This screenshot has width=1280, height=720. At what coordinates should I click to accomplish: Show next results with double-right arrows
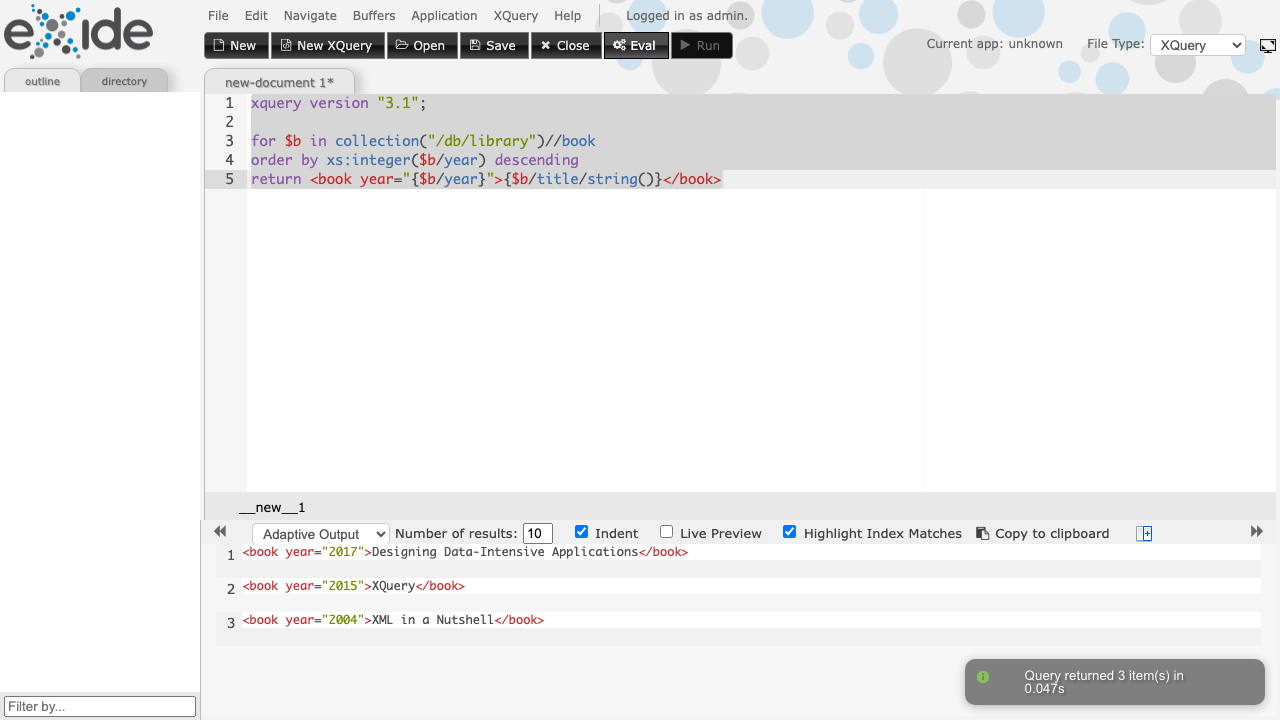1257,532
